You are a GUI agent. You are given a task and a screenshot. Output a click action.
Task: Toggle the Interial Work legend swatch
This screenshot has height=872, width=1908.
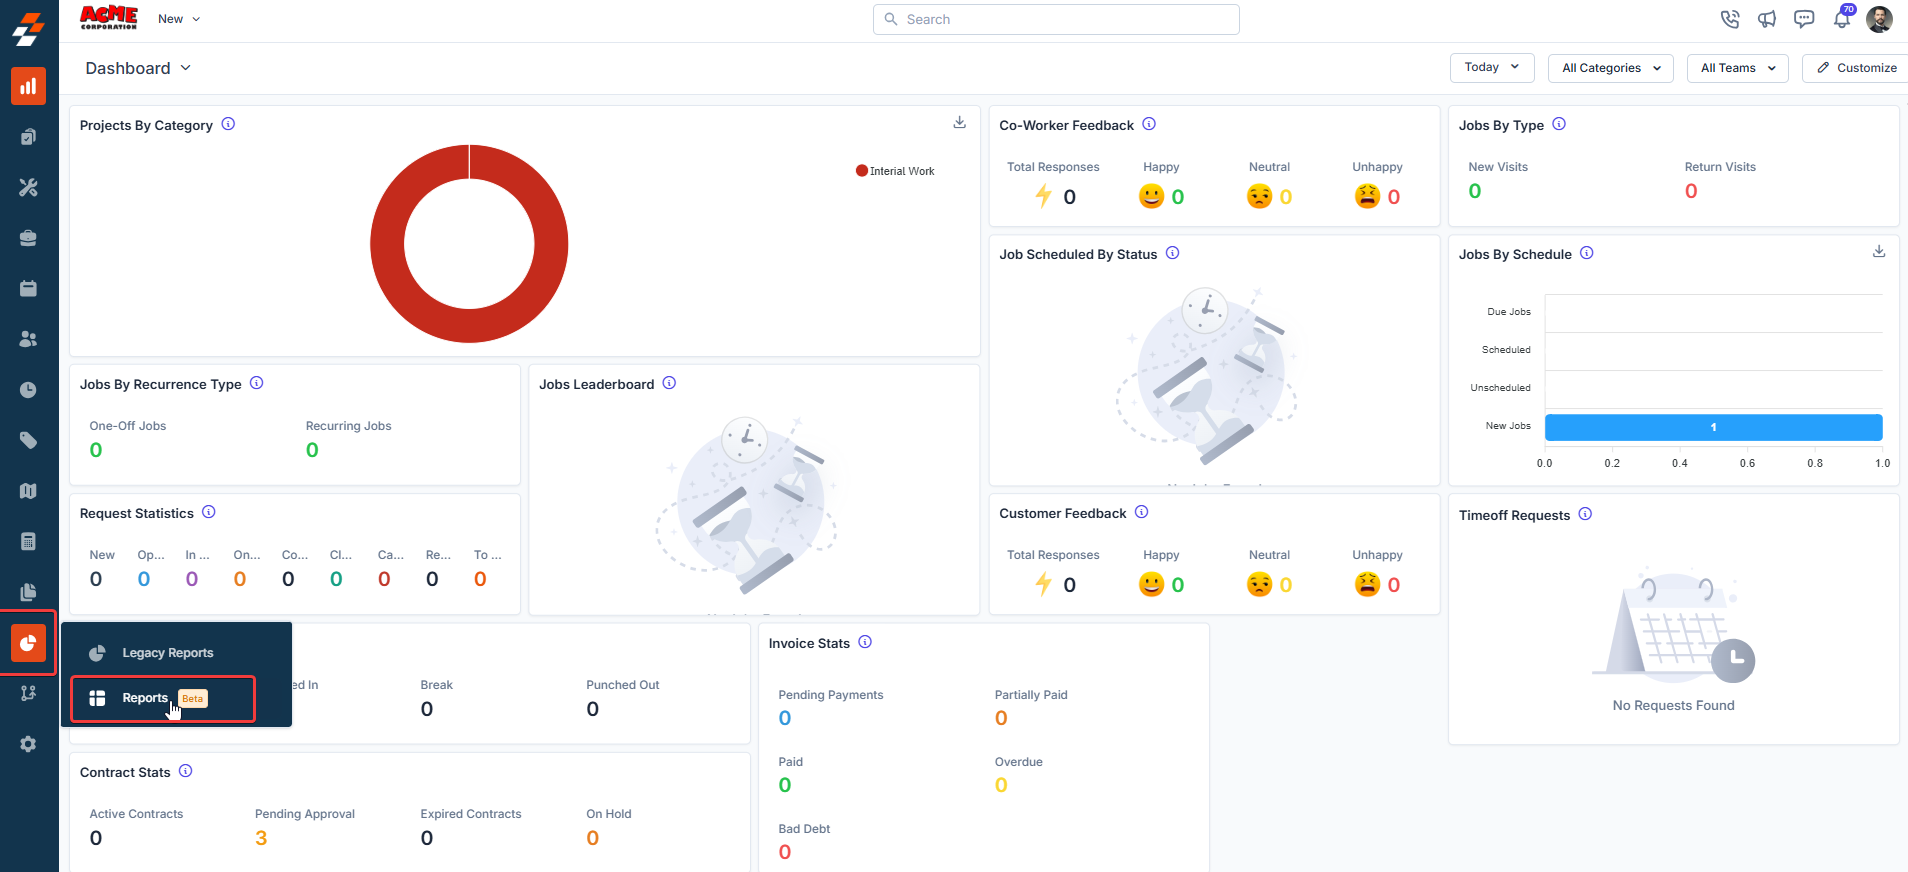coord(861,171)
